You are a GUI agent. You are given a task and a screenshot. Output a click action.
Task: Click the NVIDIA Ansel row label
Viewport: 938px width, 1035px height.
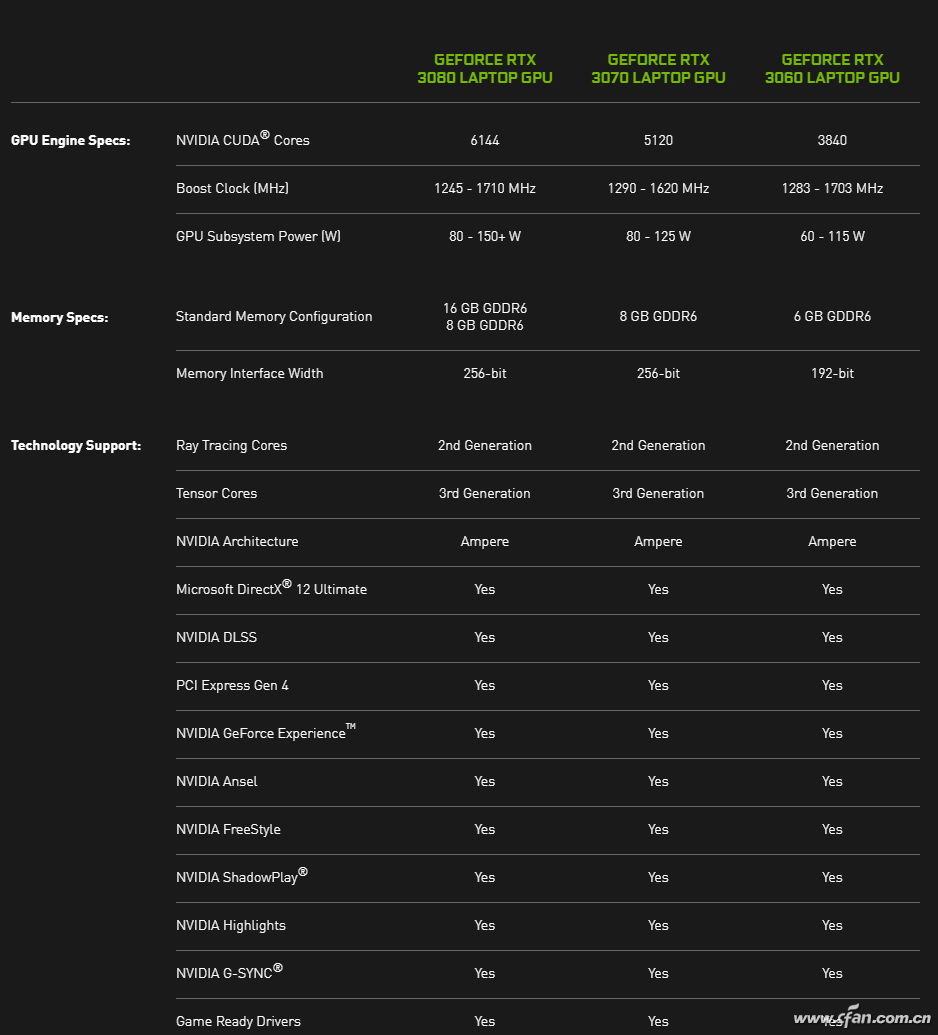coord(217,782)
